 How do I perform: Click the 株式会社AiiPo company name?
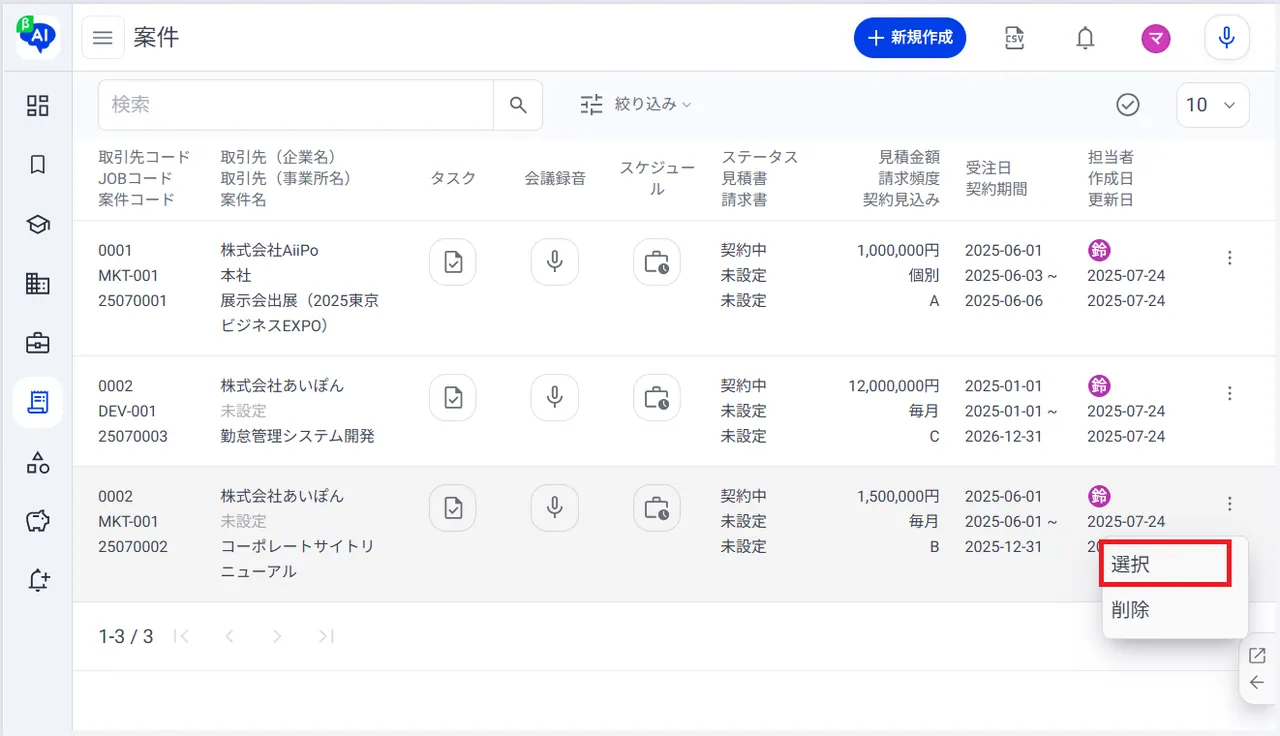click(270, 250)
